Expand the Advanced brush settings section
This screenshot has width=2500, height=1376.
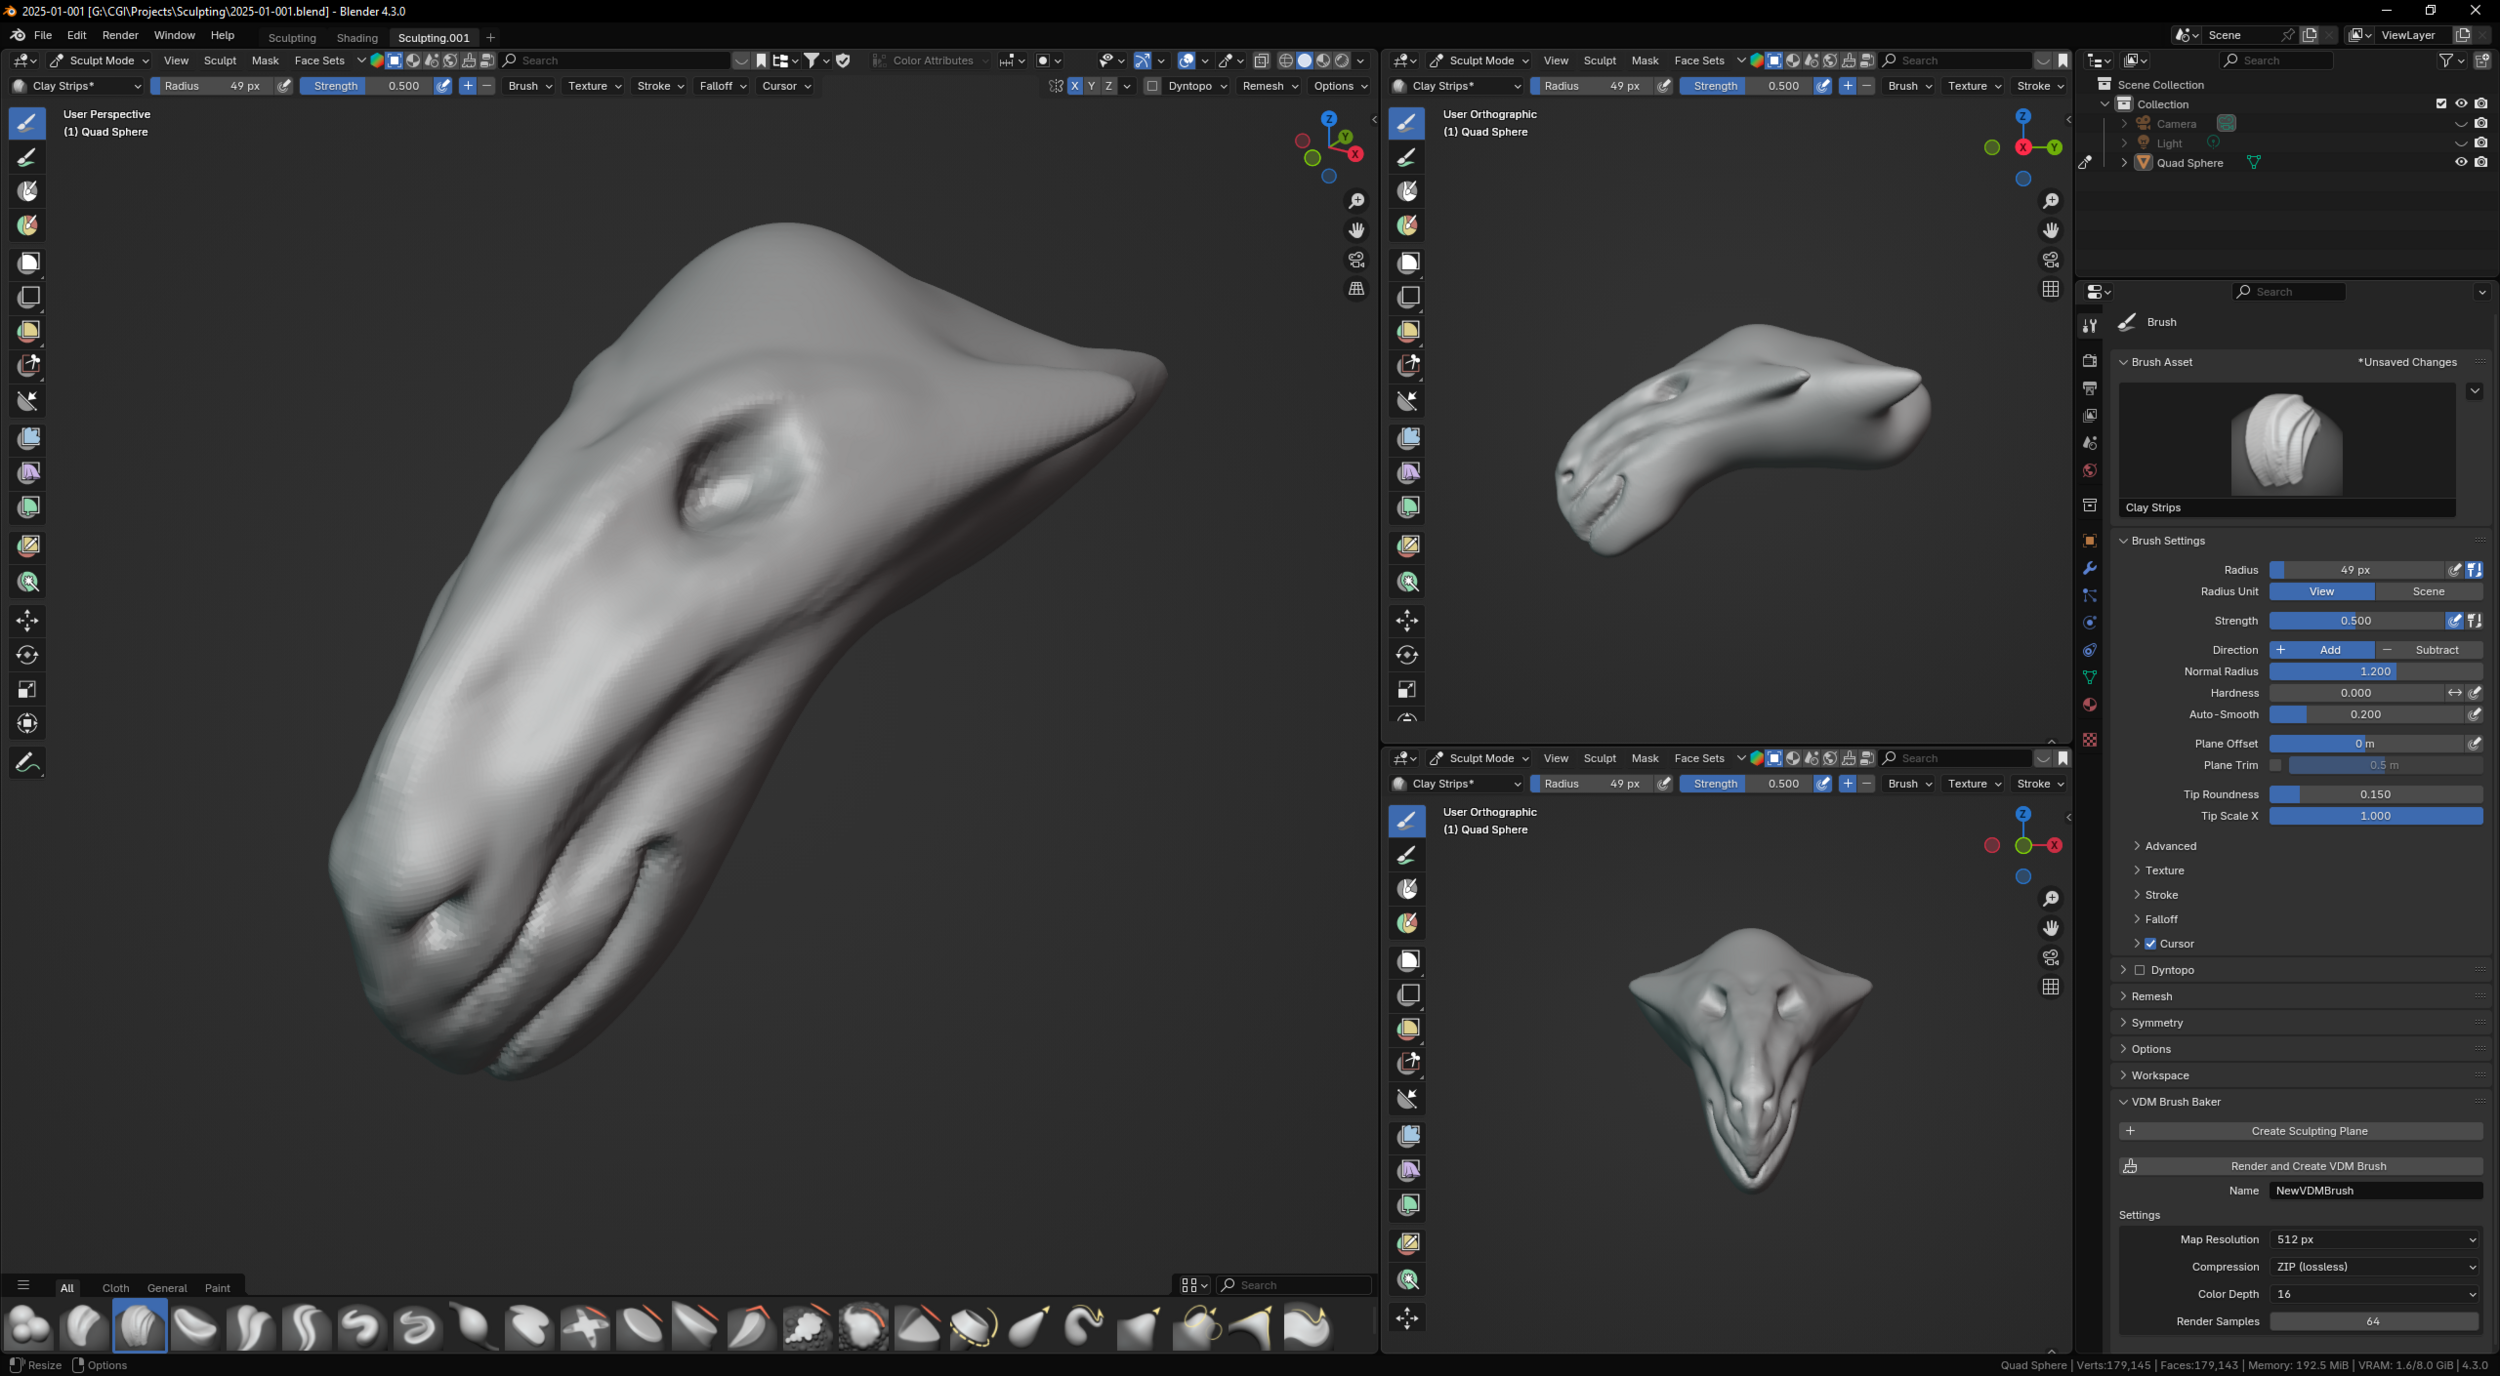click(2170, 846)
